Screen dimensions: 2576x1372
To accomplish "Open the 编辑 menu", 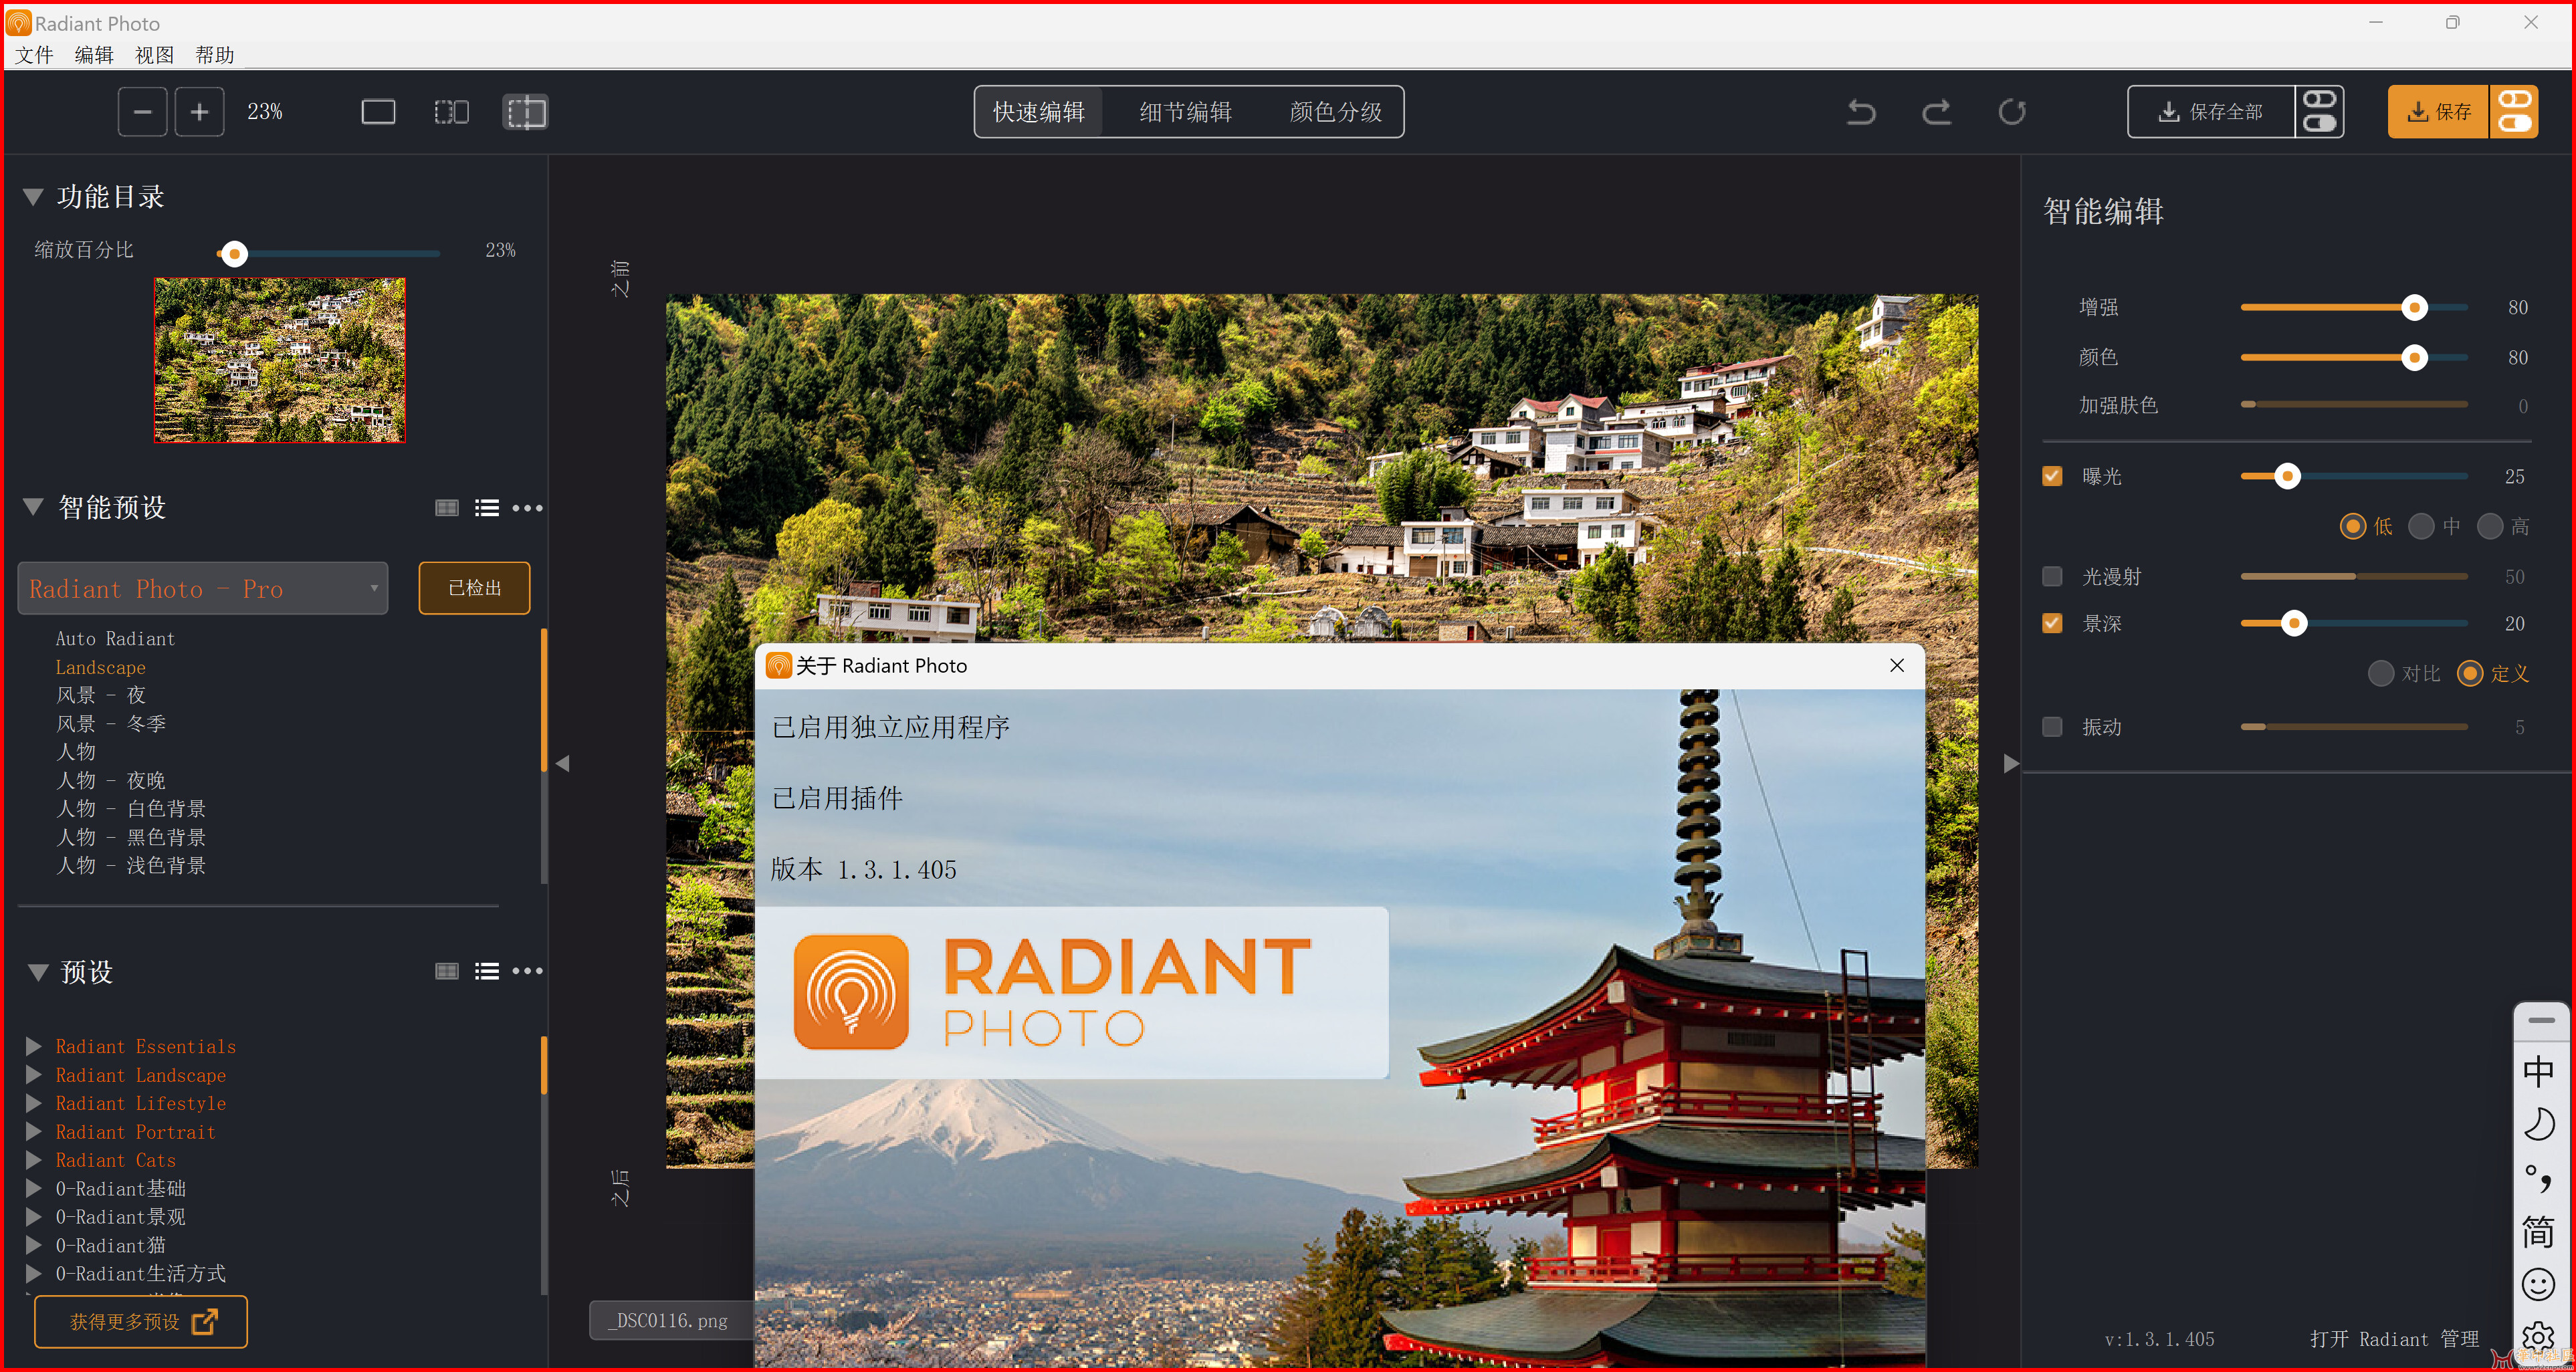I will click(94, 55).
